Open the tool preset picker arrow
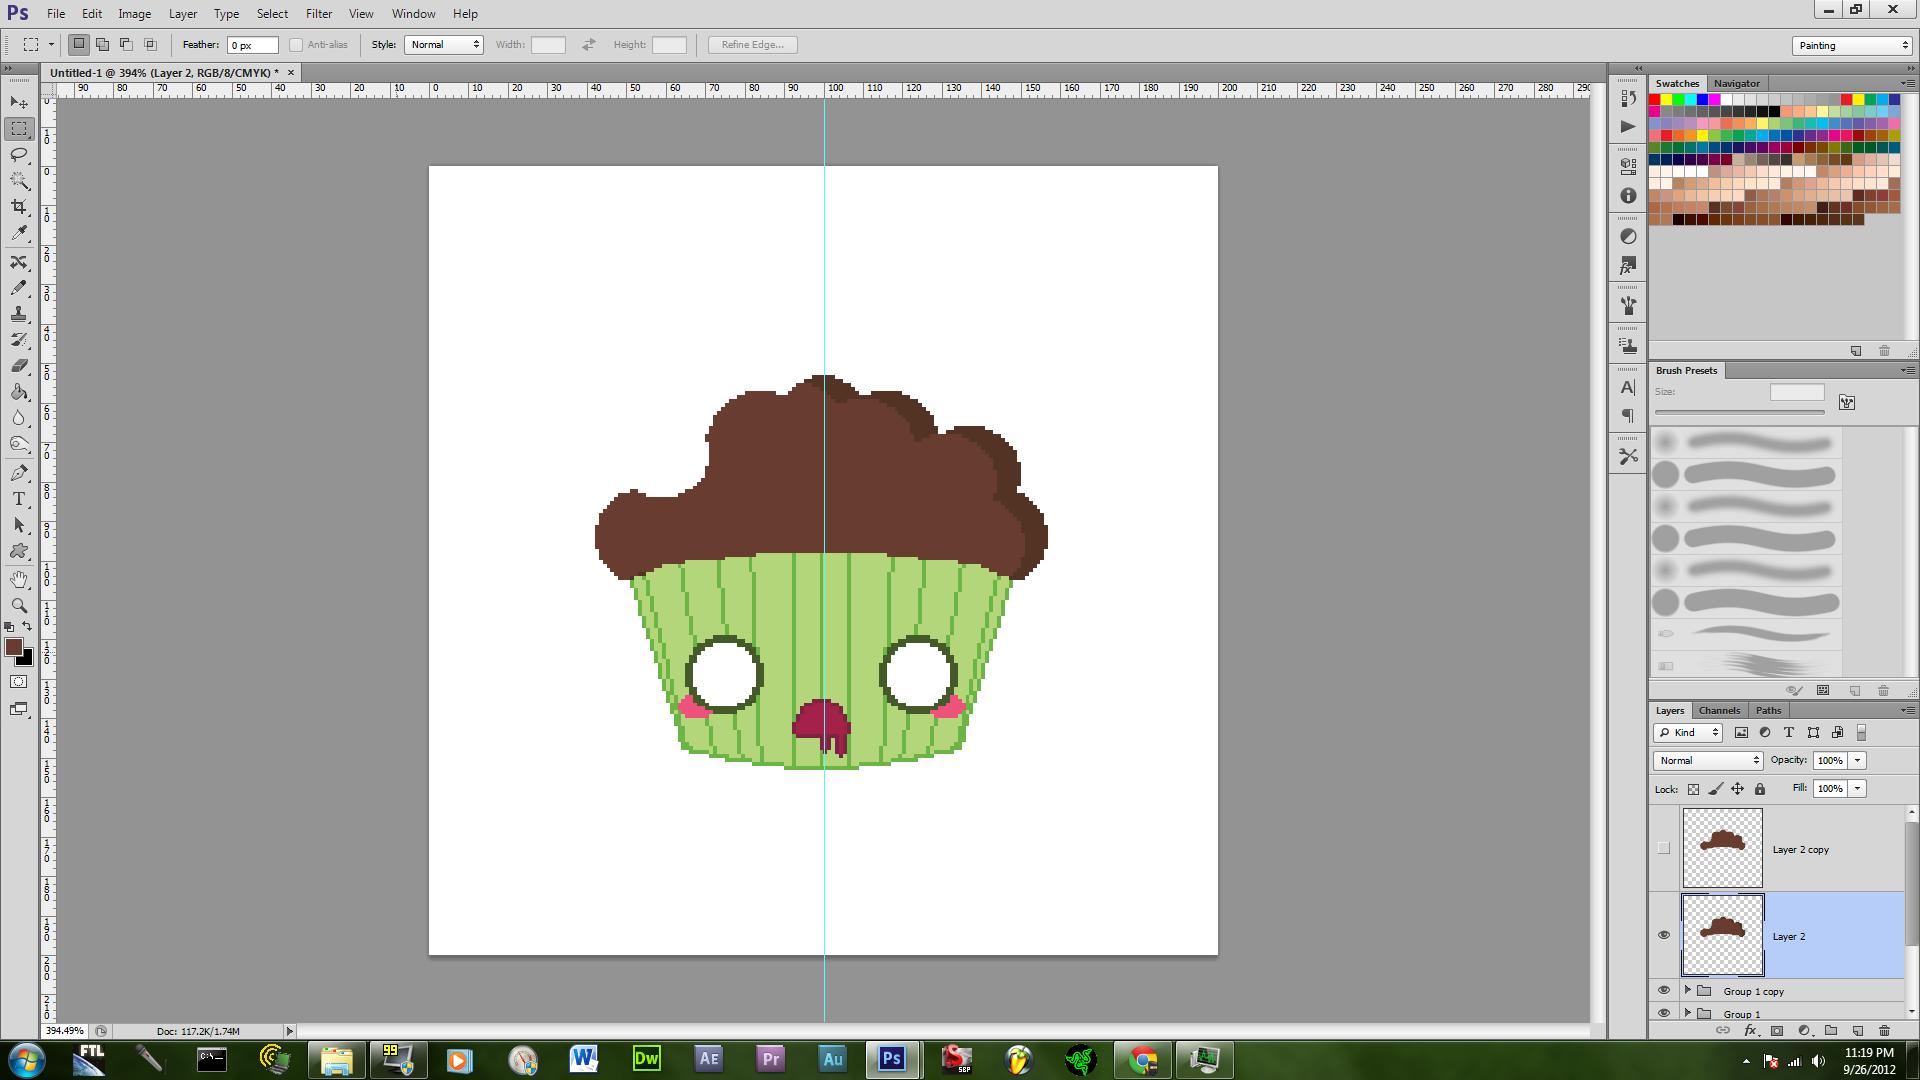 (x=51, y=45)
